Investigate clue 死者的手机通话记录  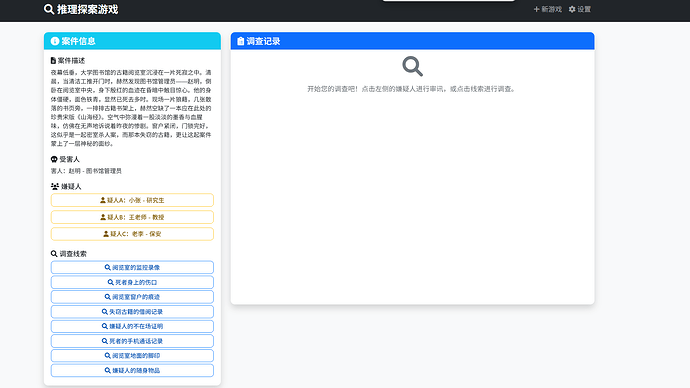pyautogui.click(x=132, y=341)
